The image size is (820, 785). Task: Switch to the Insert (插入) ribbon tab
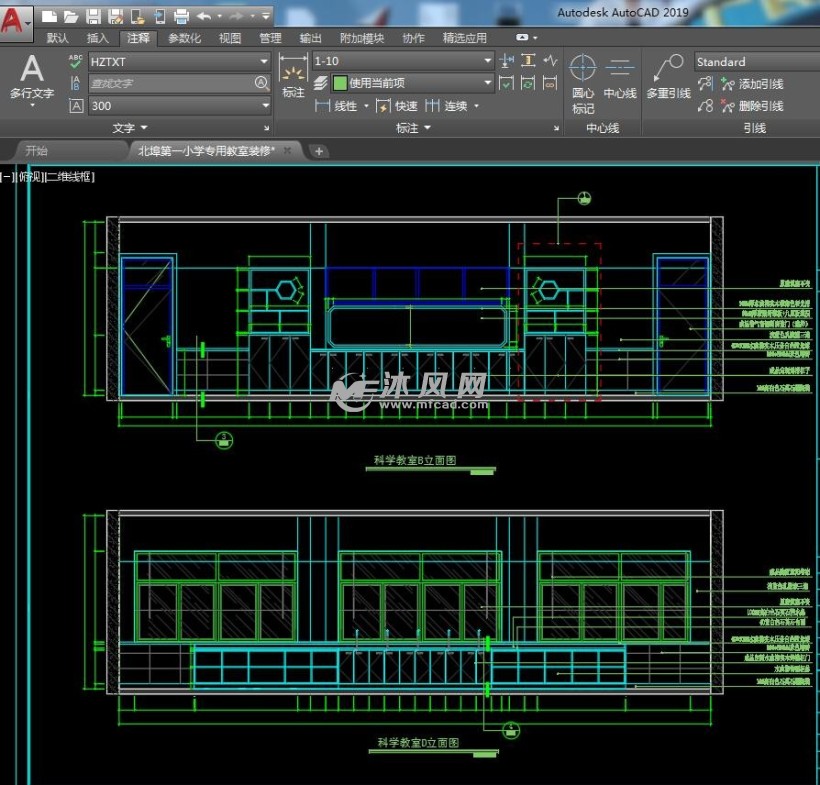[98, 38]
